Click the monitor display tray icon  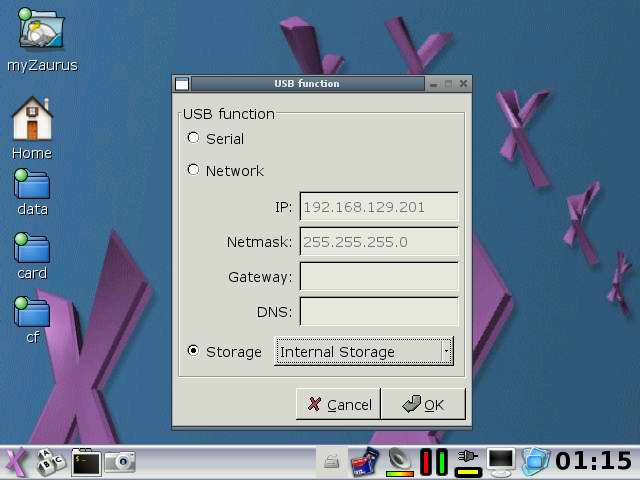tap(501, 461)
